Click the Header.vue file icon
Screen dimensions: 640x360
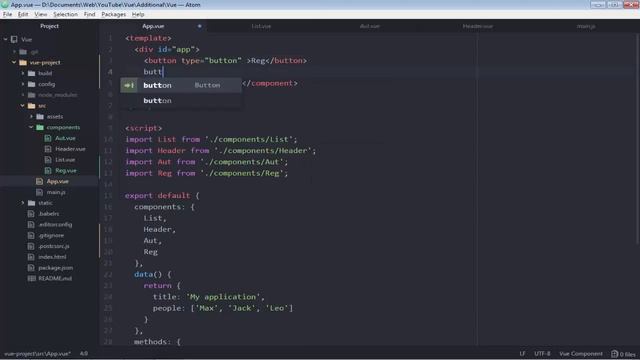coord(48,149)
